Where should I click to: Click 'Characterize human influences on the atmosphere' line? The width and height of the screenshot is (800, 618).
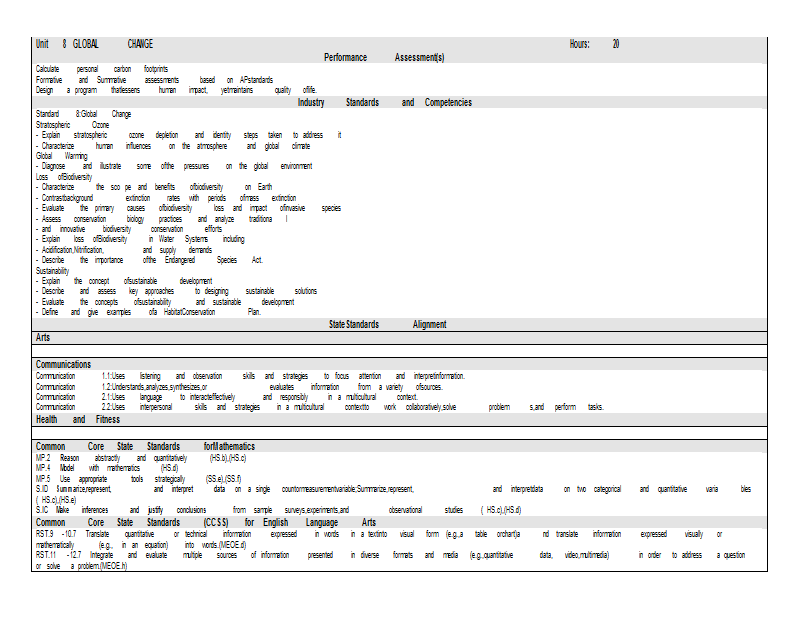coord(173,146)
